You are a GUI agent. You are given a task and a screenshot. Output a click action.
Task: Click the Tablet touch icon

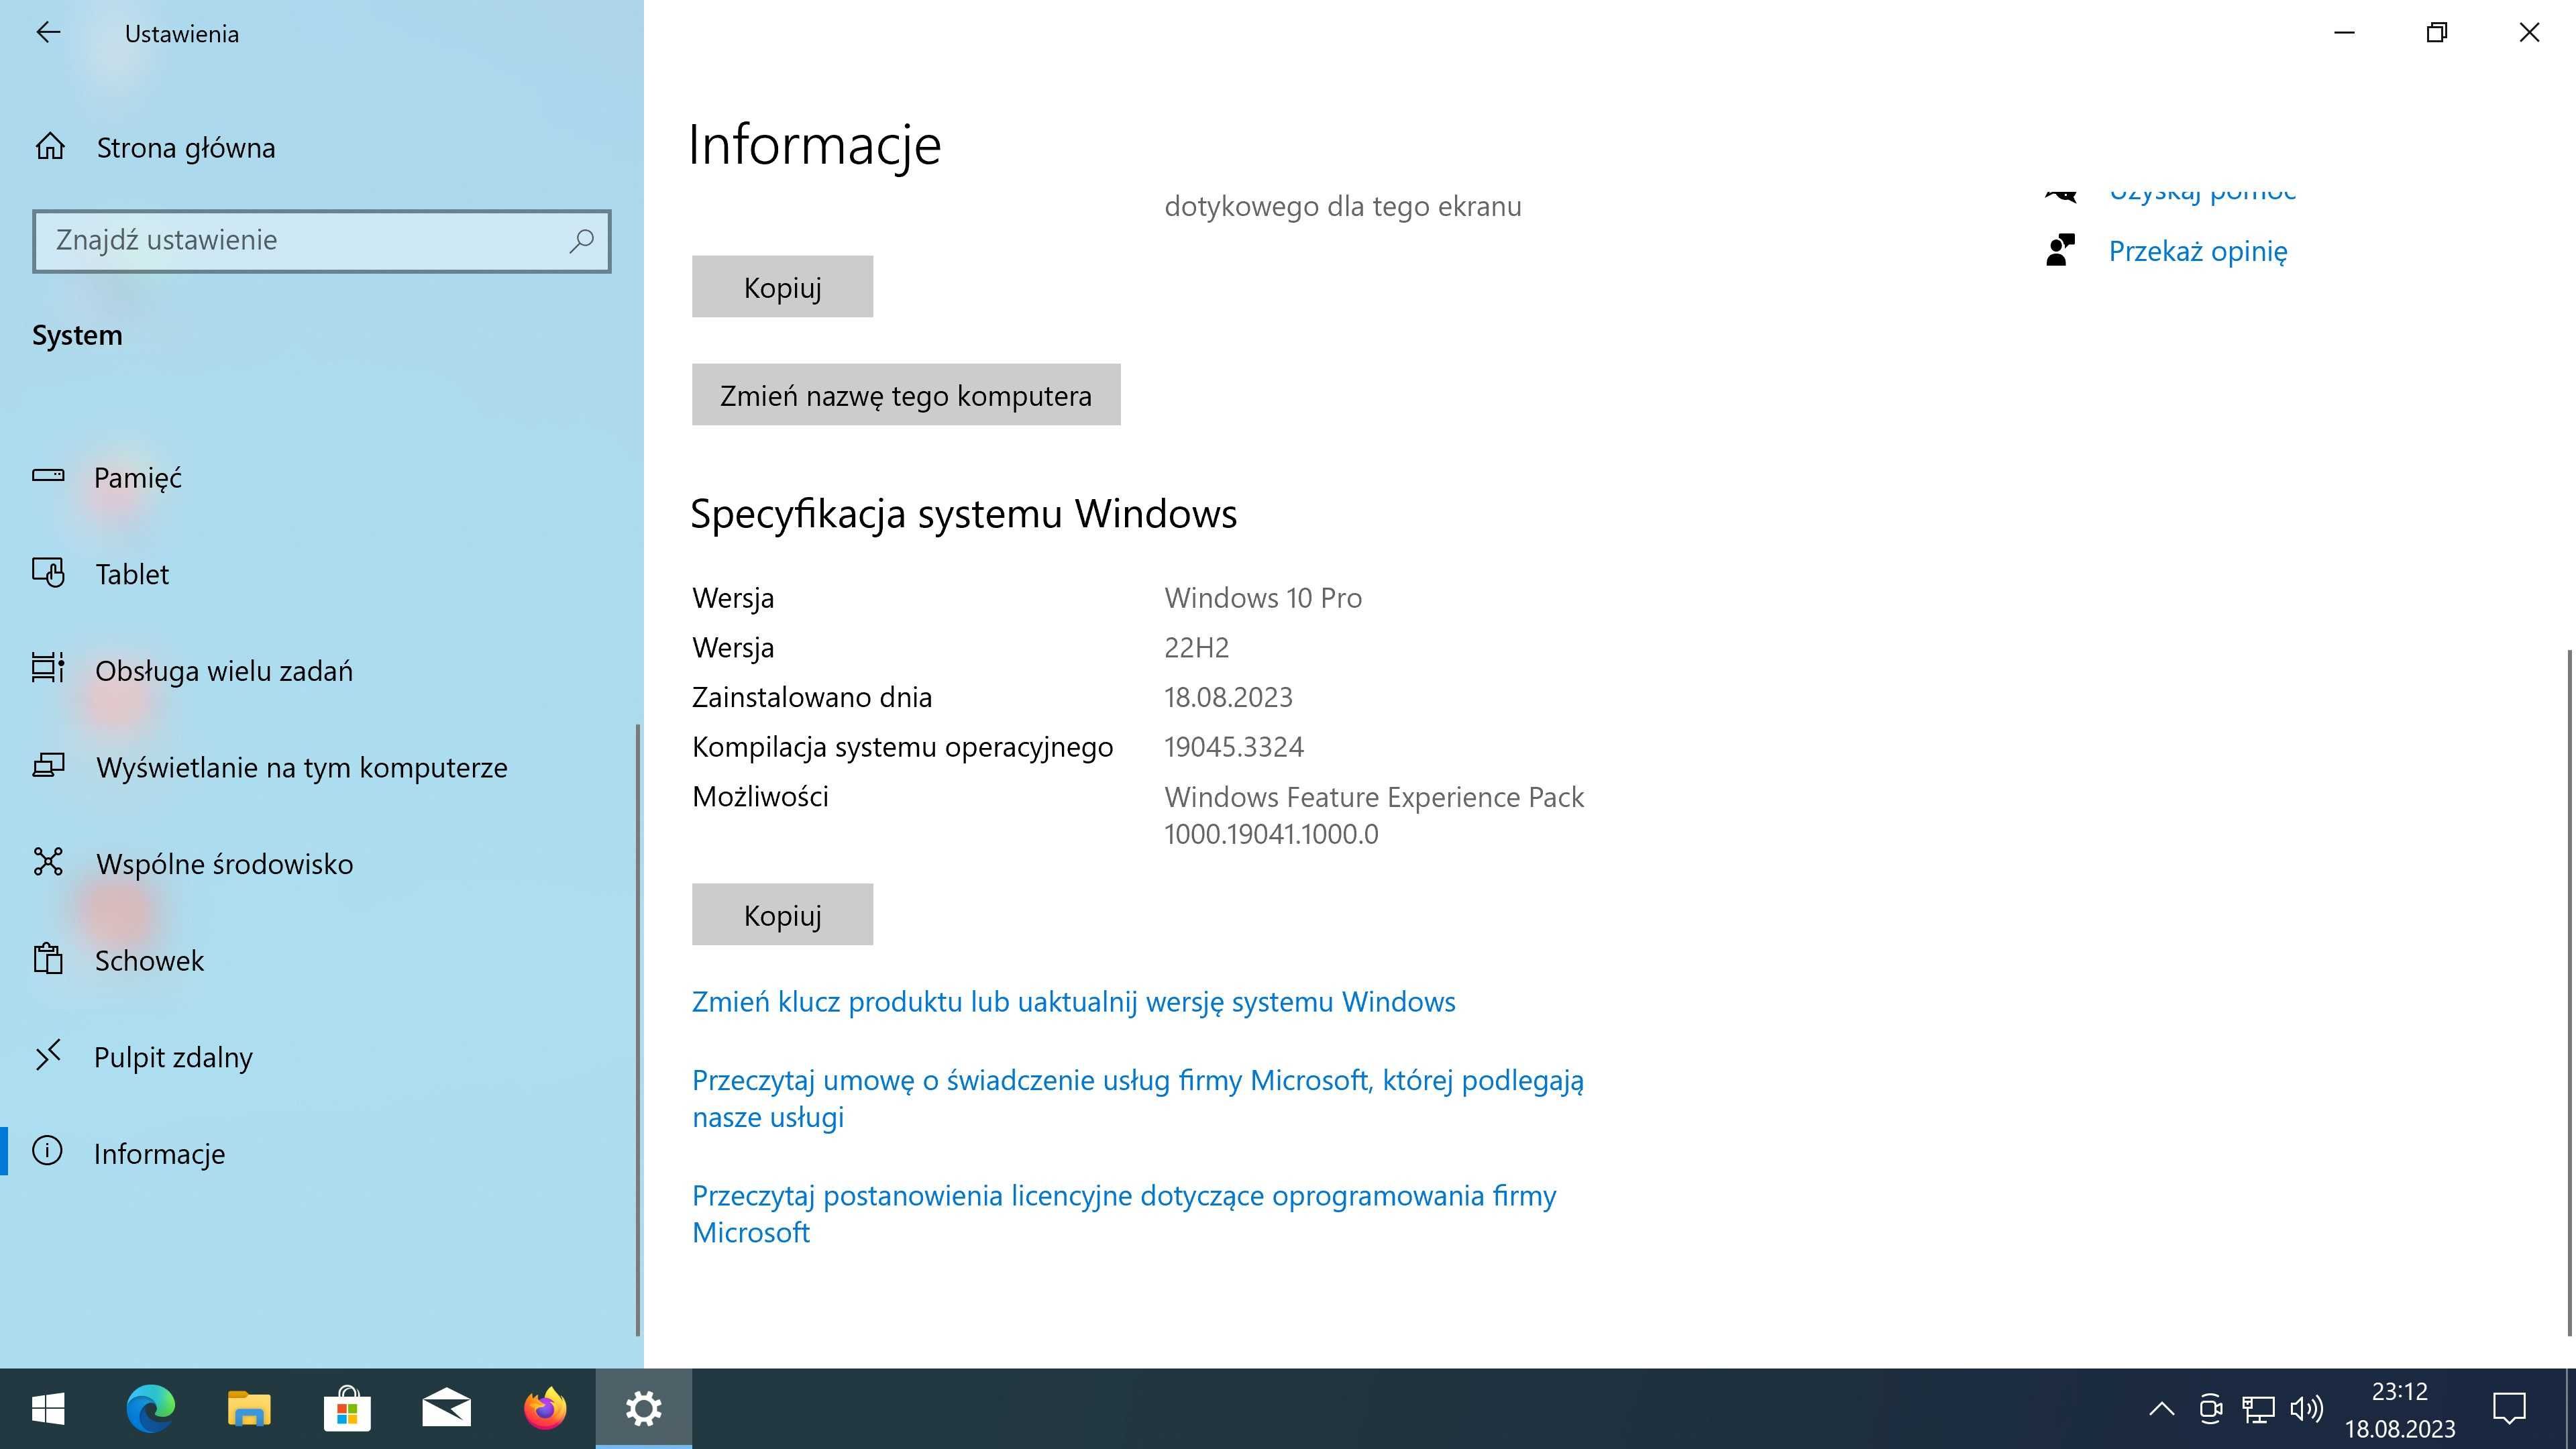(48, 572)
